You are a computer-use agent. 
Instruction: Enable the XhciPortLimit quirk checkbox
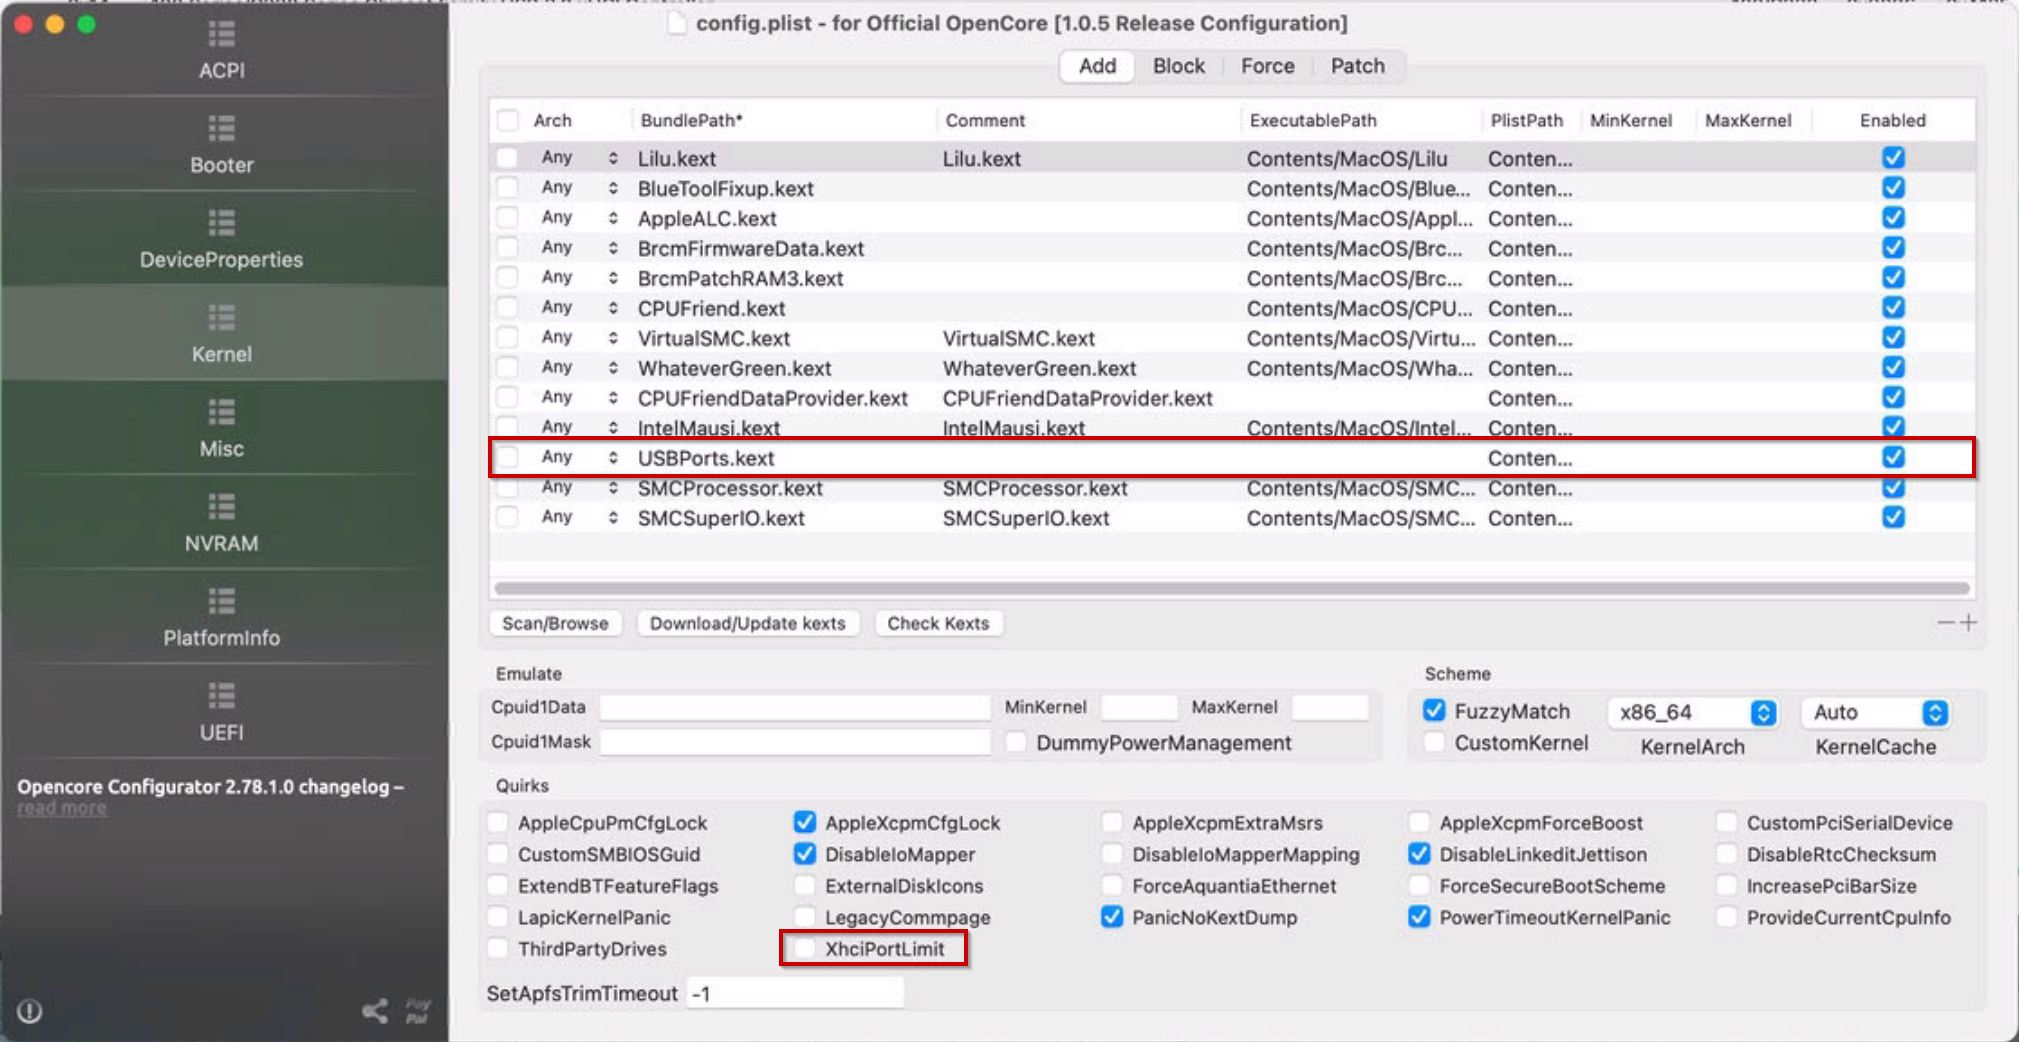click(x=804, y=948)
